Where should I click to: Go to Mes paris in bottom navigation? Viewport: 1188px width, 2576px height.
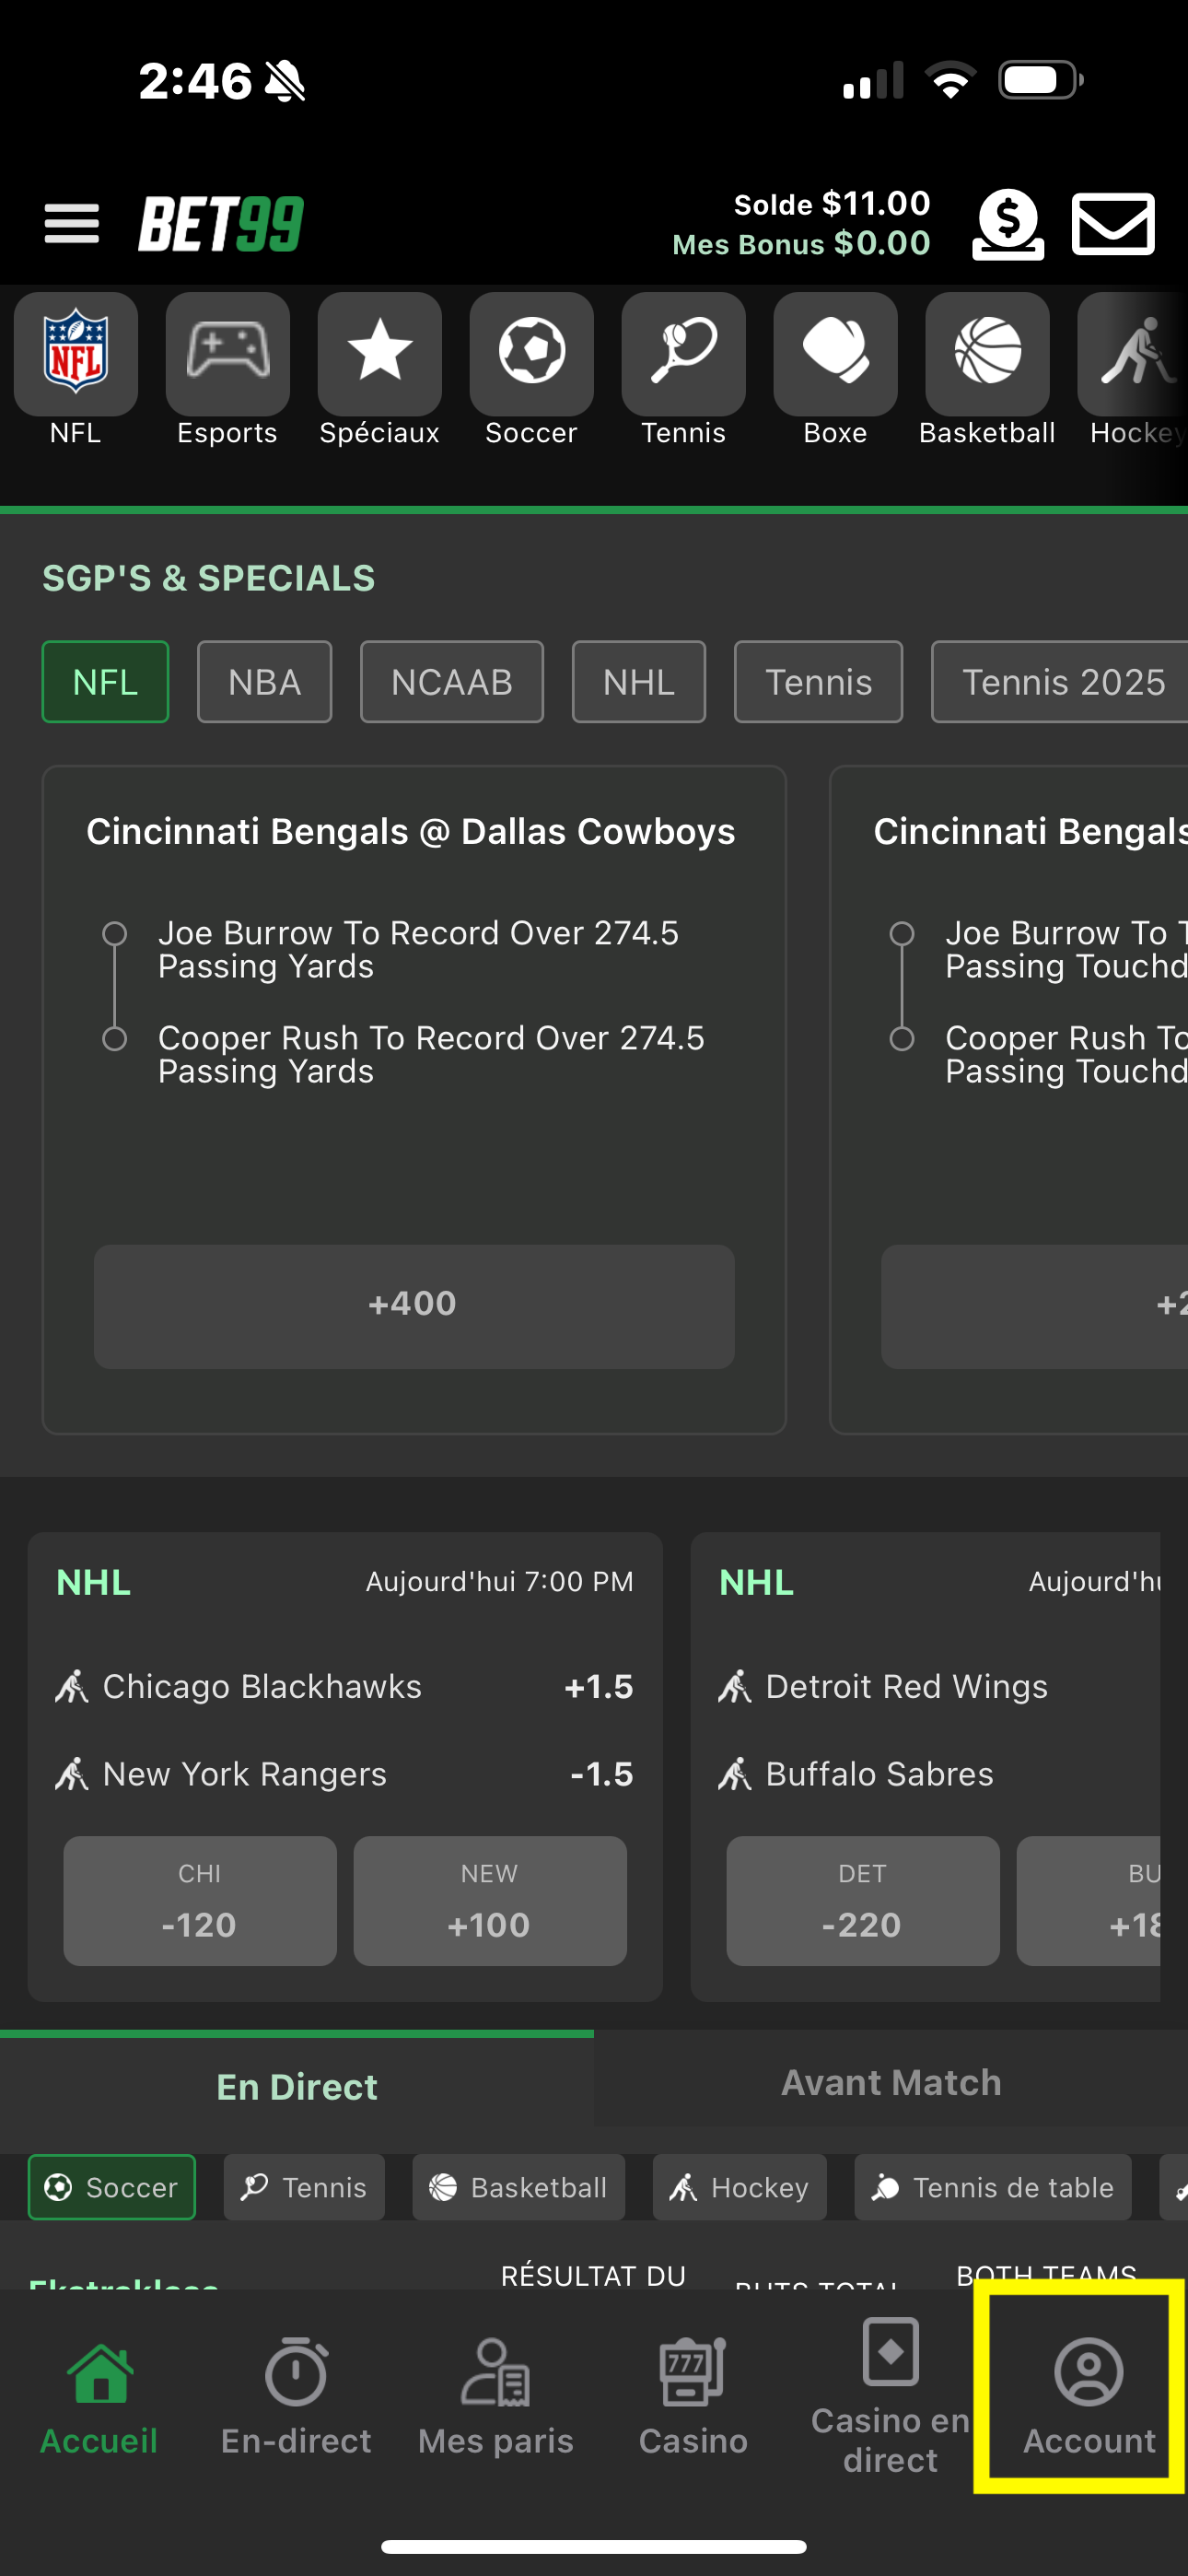(x=495, y=2396)
